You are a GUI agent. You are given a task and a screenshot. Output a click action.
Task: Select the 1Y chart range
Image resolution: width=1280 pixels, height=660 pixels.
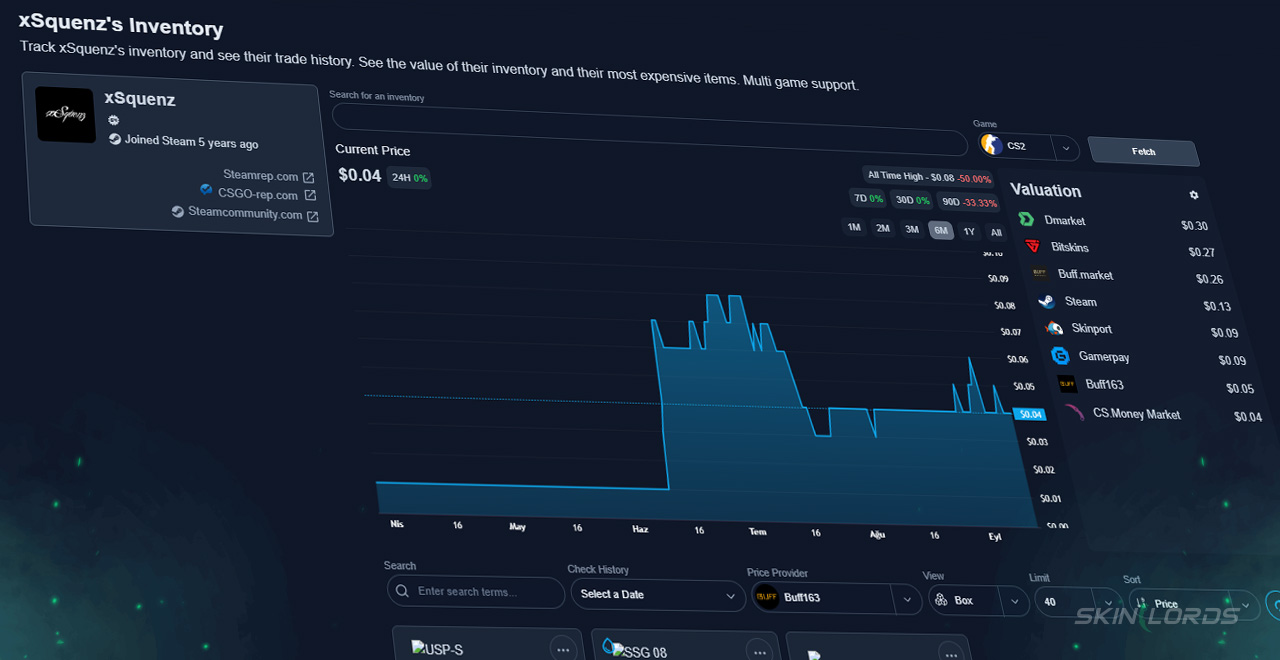pos(969,231)
